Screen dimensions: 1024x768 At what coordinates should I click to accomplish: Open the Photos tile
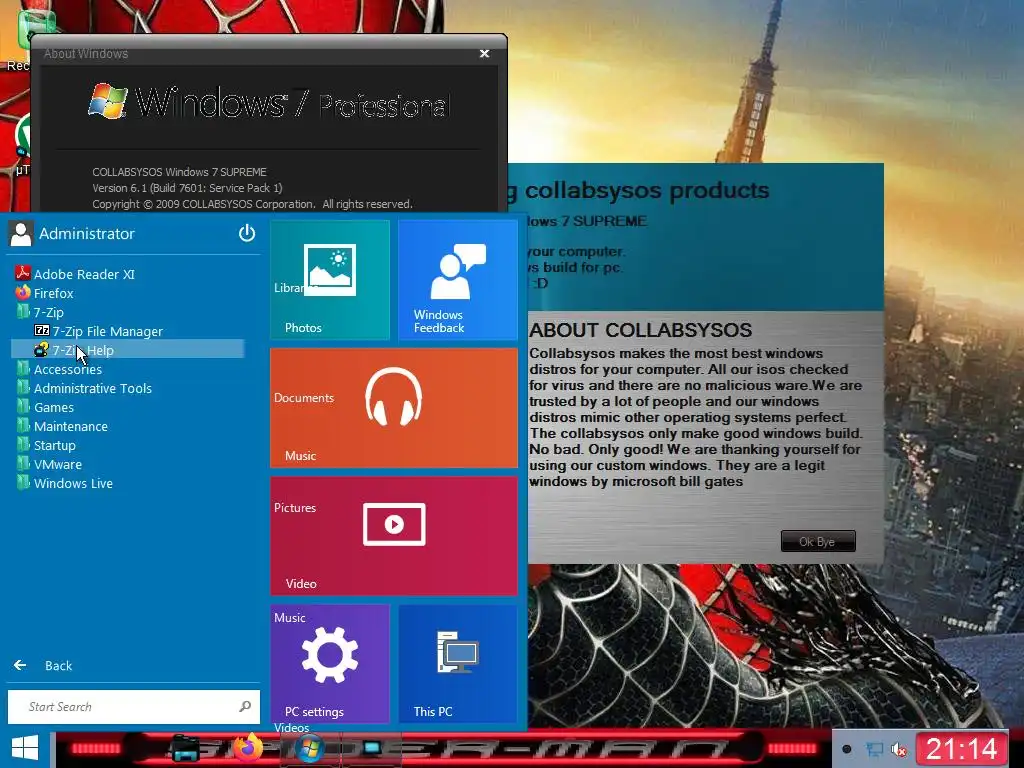coord(330,280)
